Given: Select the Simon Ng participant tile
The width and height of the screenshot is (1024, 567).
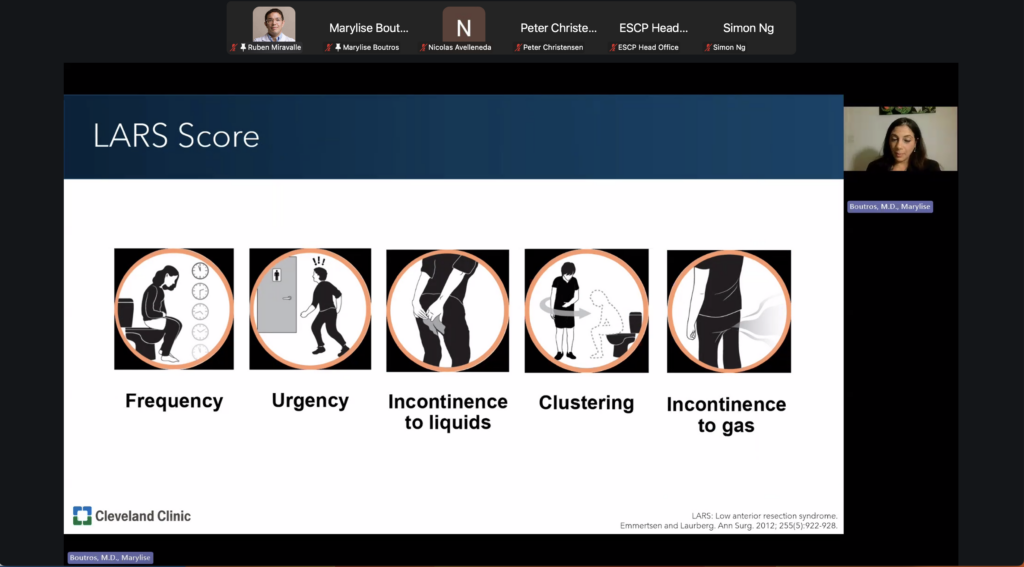Looking at the screenshot, I should click(x=748, y=28).
